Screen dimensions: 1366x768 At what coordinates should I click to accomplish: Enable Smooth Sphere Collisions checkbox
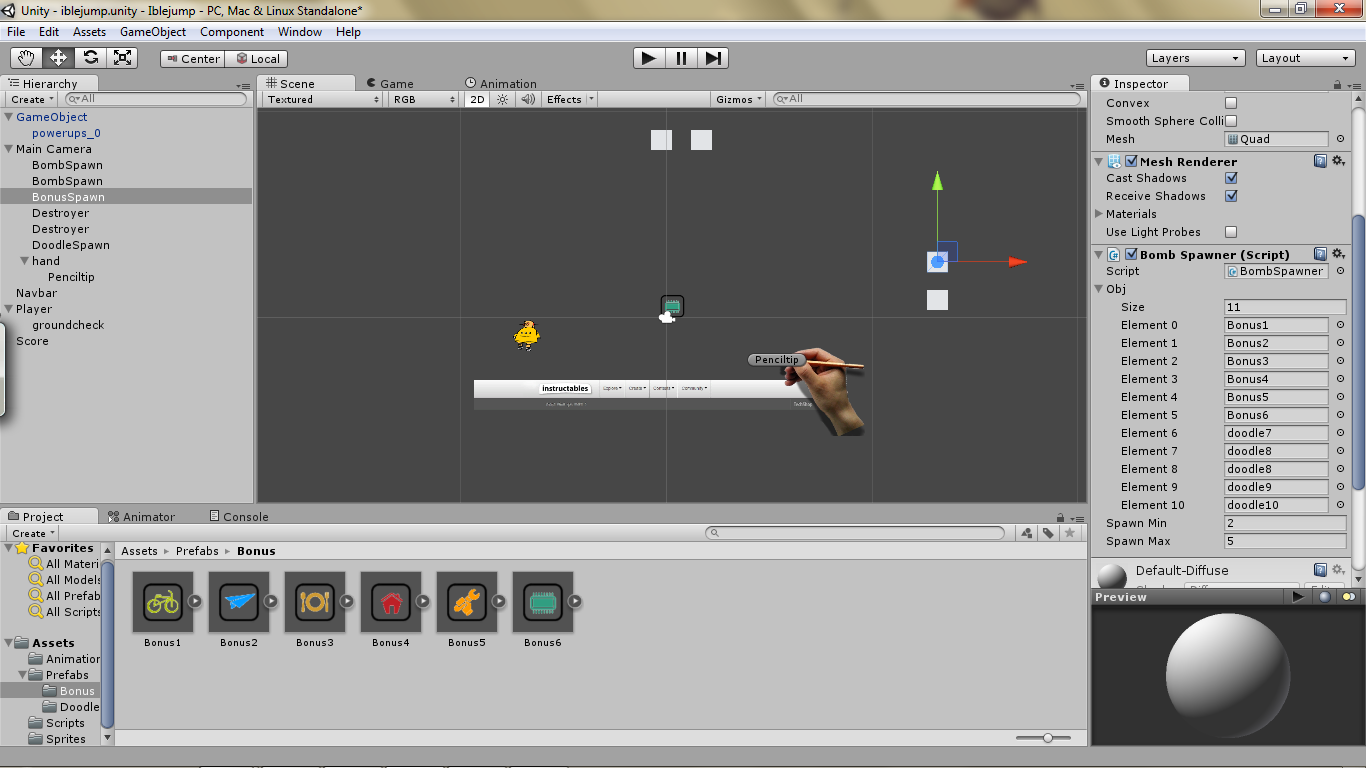(x=1231, y=121)
